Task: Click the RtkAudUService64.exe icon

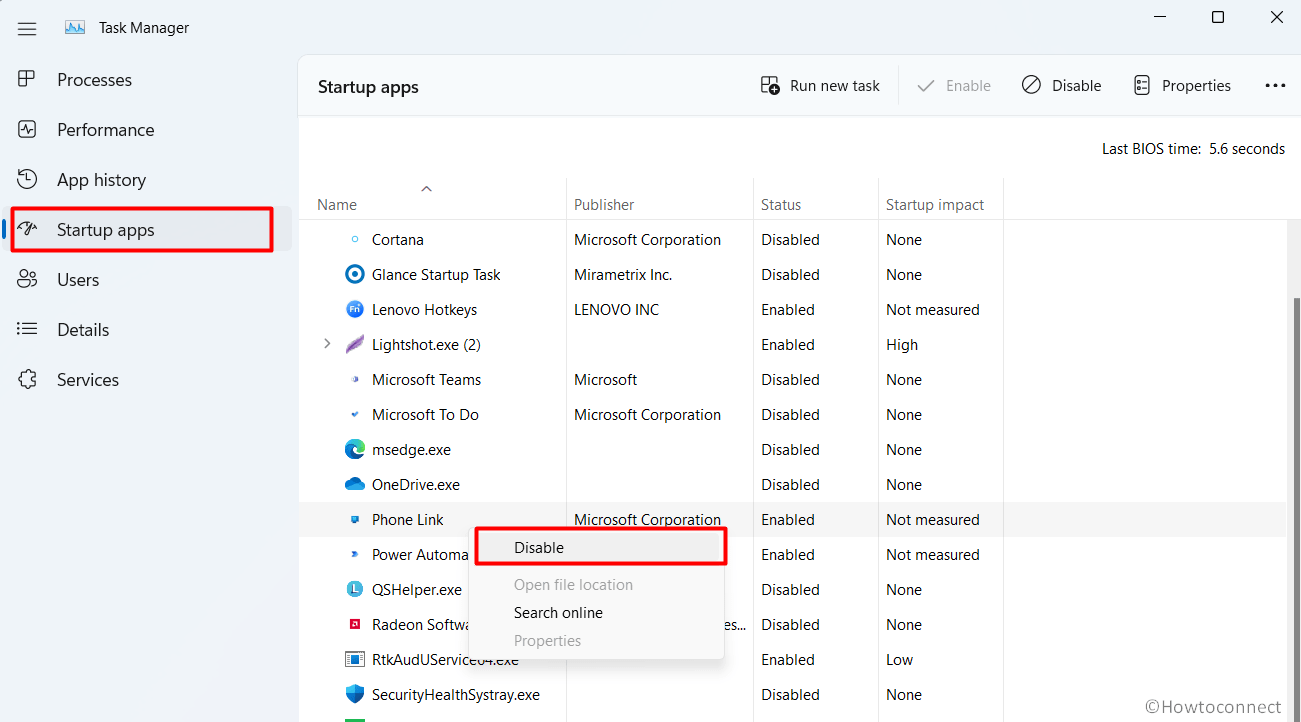Action: click(355, 660)
